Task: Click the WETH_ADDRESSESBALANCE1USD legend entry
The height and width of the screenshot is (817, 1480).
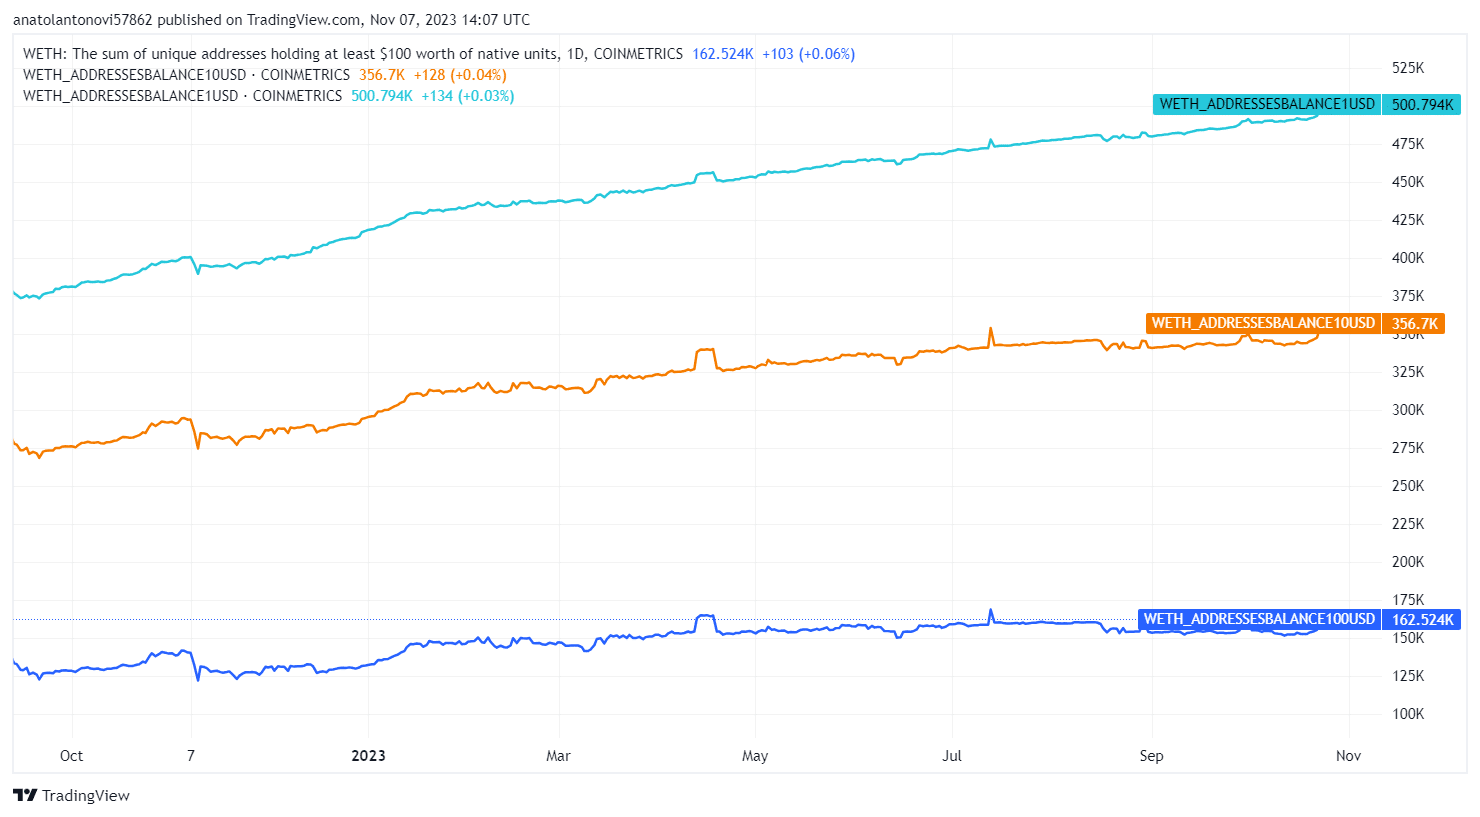Action: pyautogui.click(x=182, y=96)
